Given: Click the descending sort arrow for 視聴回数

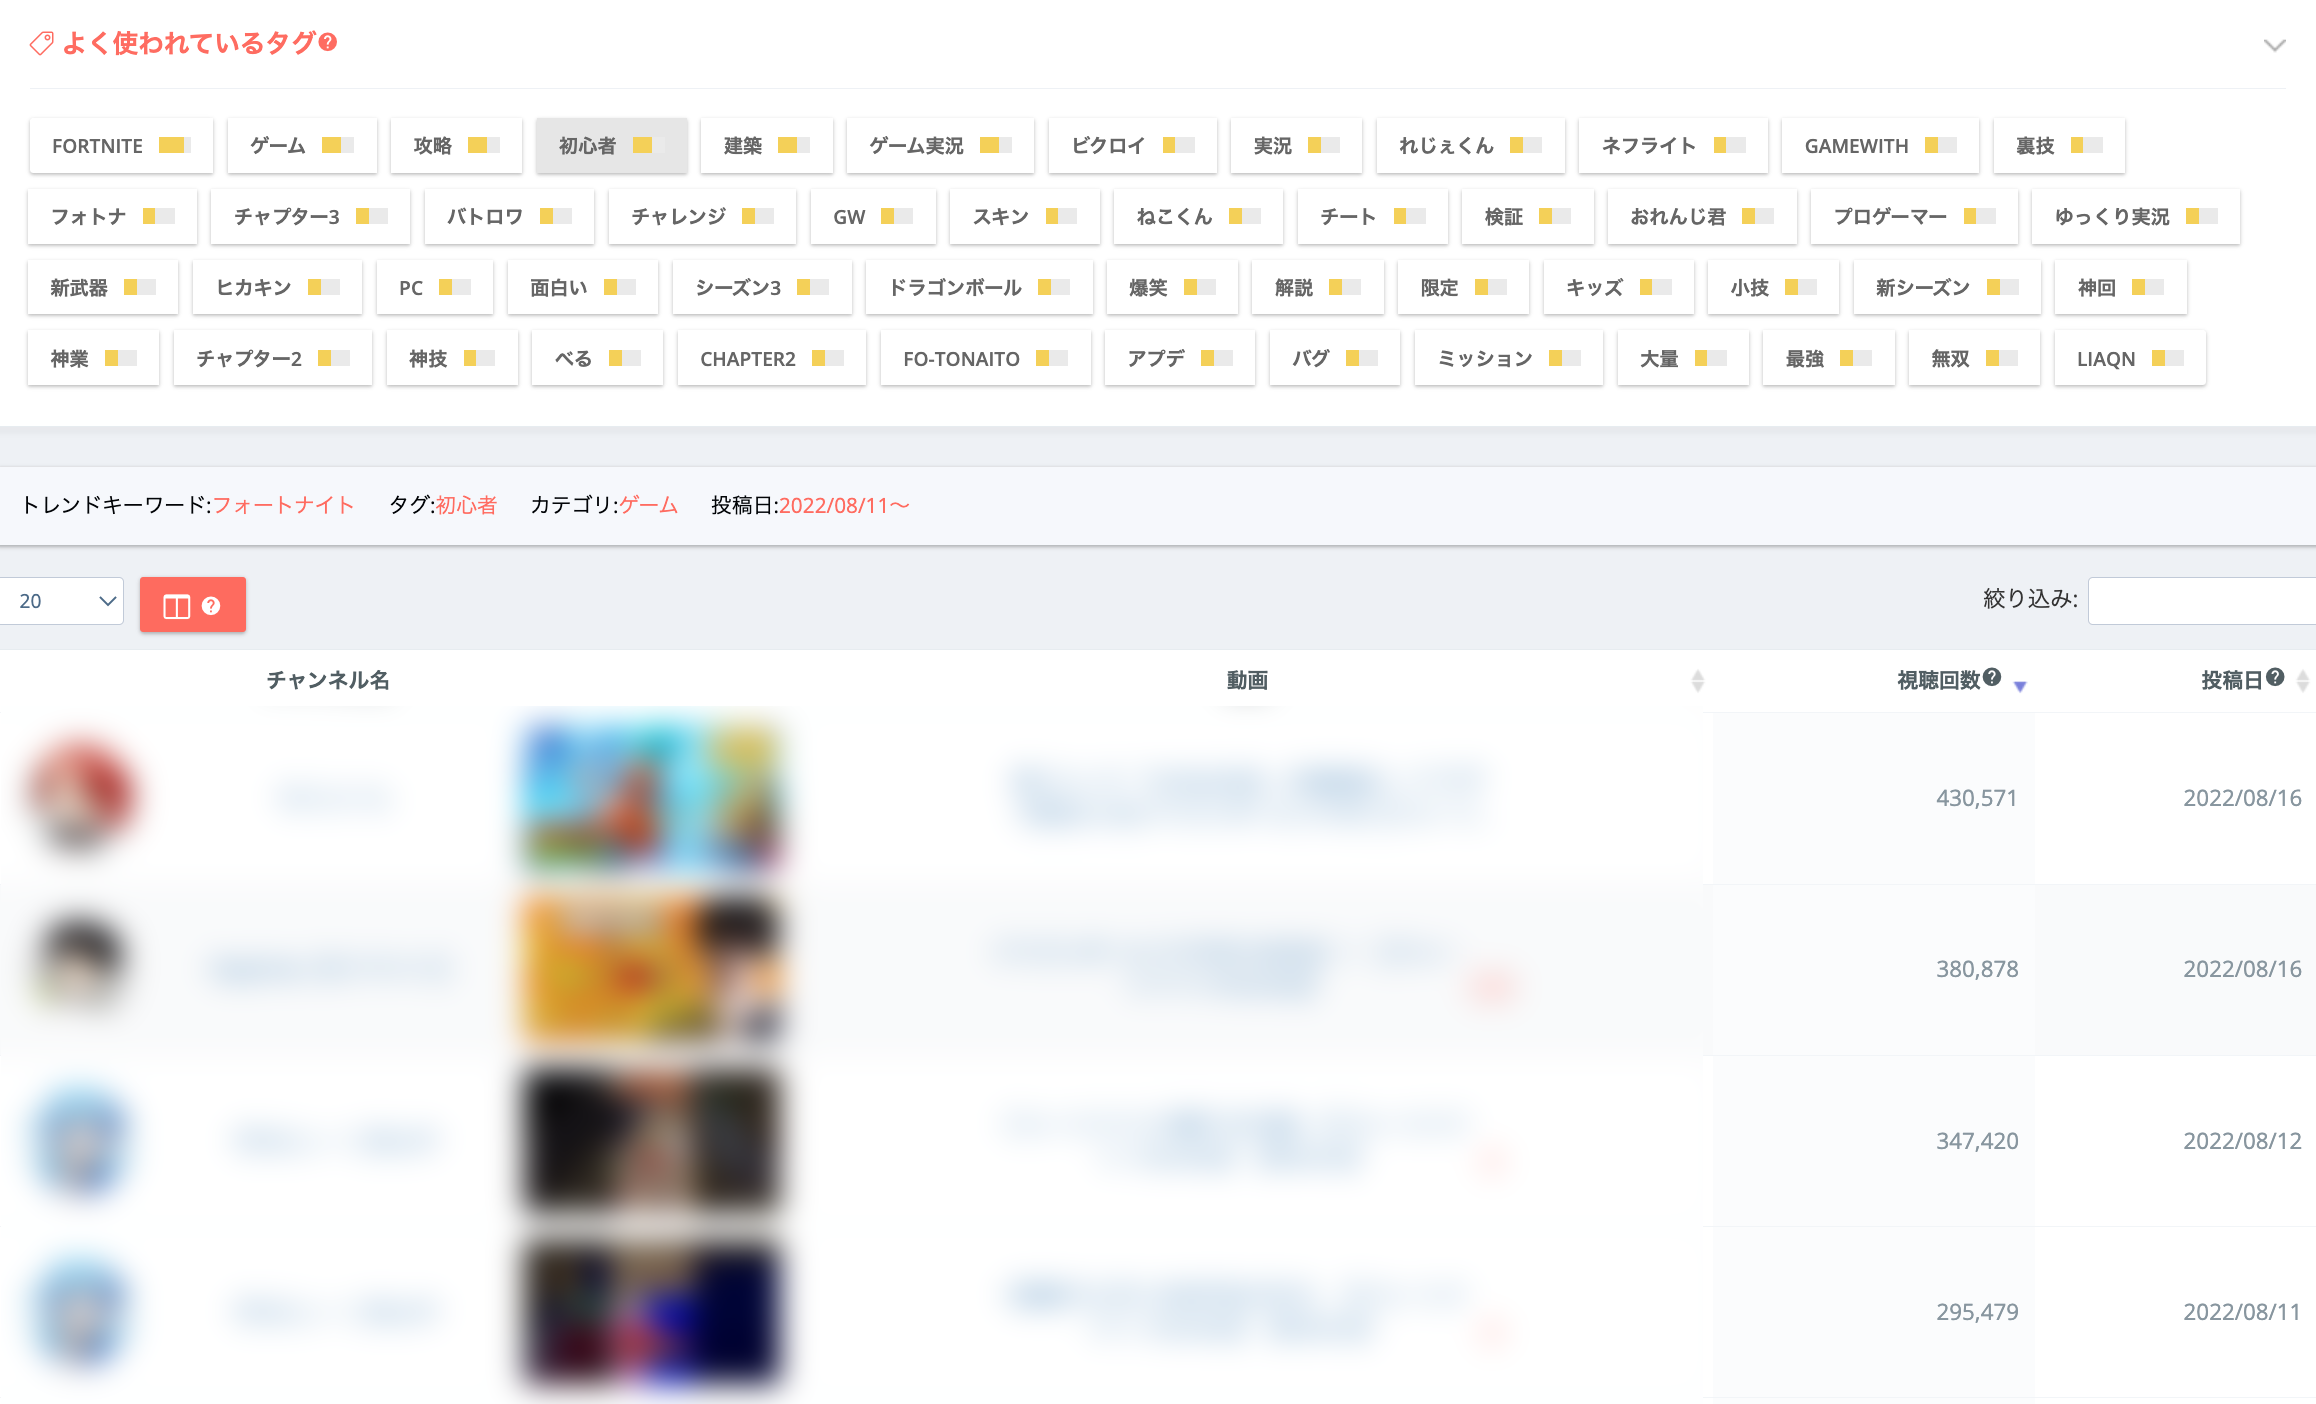Looking at the screenshot, I should pos(2020,686).
